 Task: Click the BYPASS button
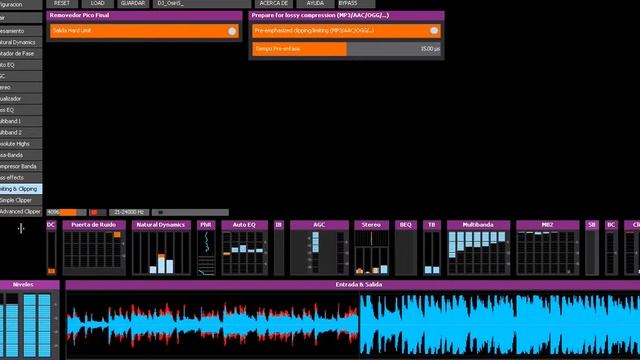point(356,3)
